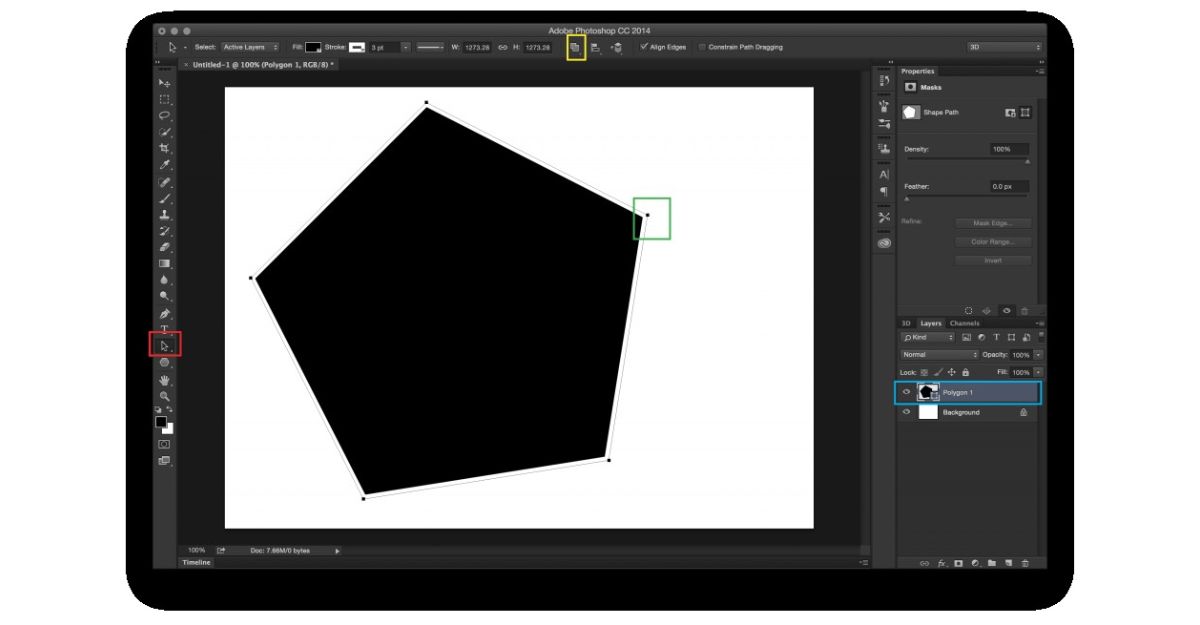
Task: Select the Brush tool
Action: 164,198
